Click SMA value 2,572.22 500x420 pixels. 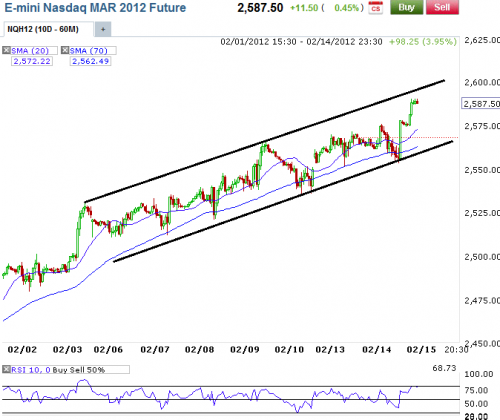[x=32, y=61]
